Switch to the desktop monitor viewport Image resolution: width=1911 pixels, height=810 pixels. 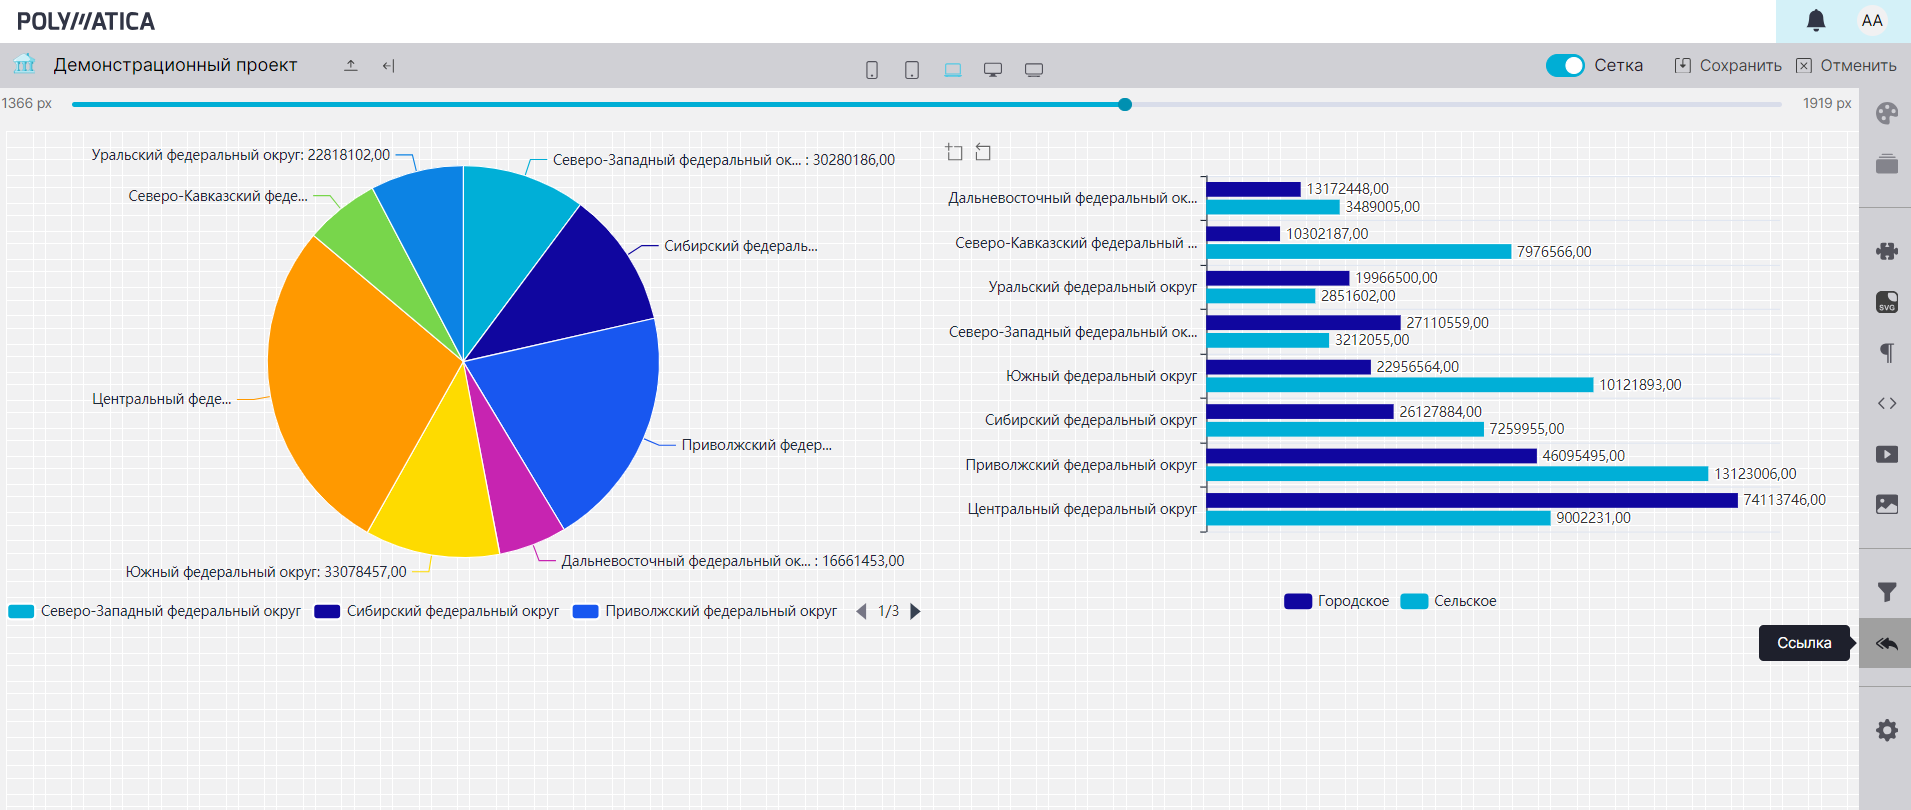(x=993, y=69)
